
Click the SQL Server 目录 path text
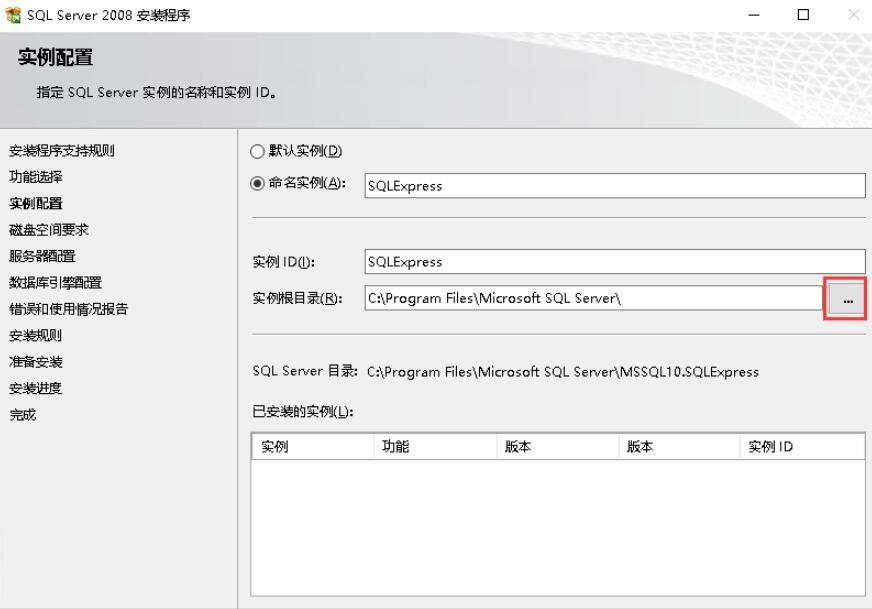563,372
